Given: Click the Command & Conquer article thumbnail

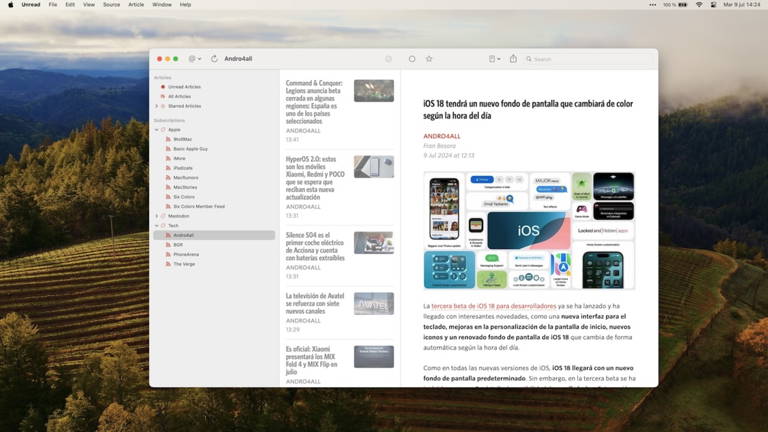Looking at the screenshot, I should (x=374, y=91).
